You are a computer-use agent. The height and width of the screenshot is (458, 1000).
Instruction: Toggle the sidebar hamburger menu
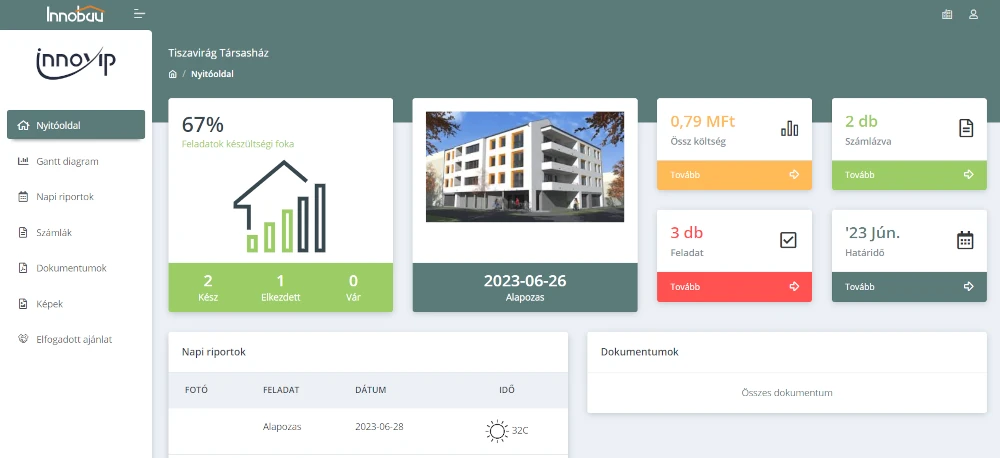(139, 14)
